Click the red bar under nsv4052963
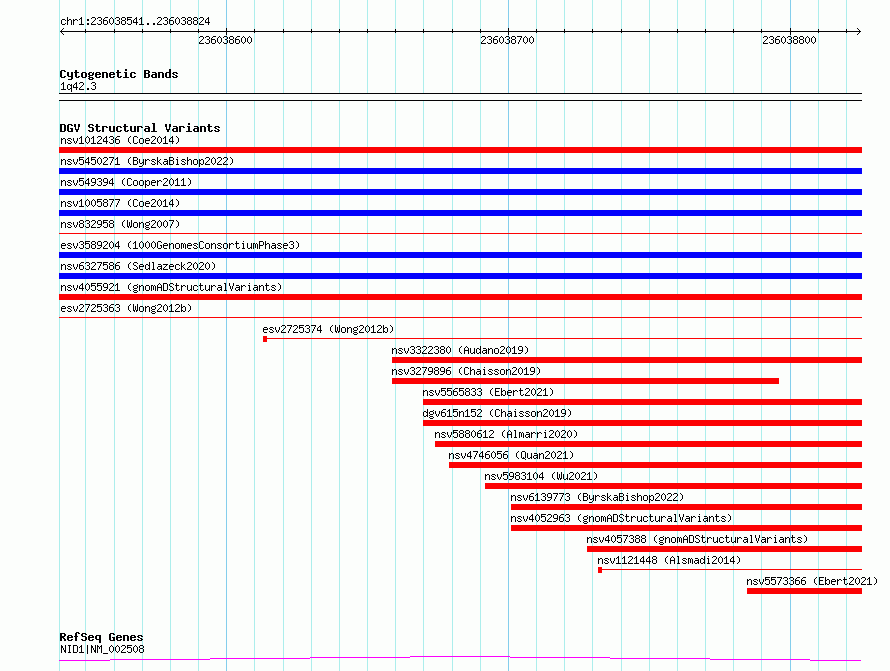This screenshot has height=671, width=890. (x=686, y=528)
